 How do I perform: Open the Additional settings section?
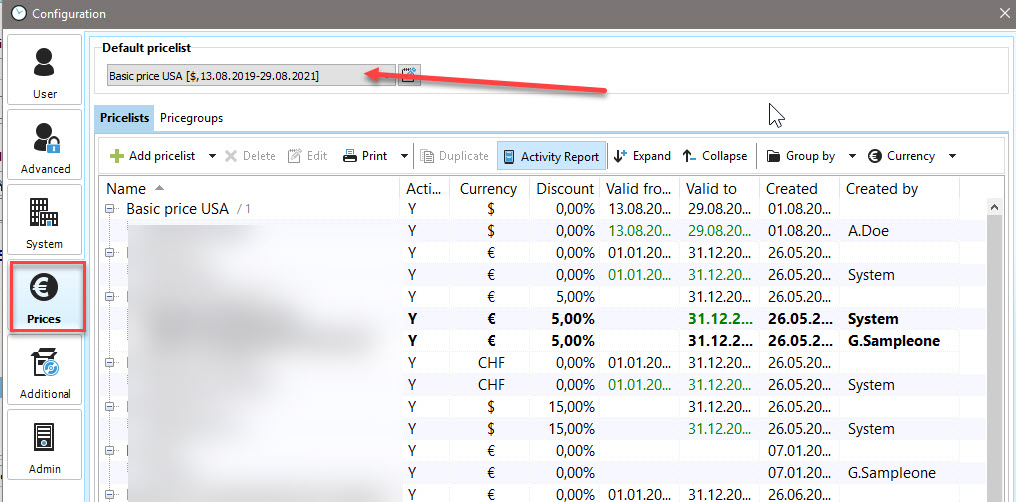click(x=45, y=370)
